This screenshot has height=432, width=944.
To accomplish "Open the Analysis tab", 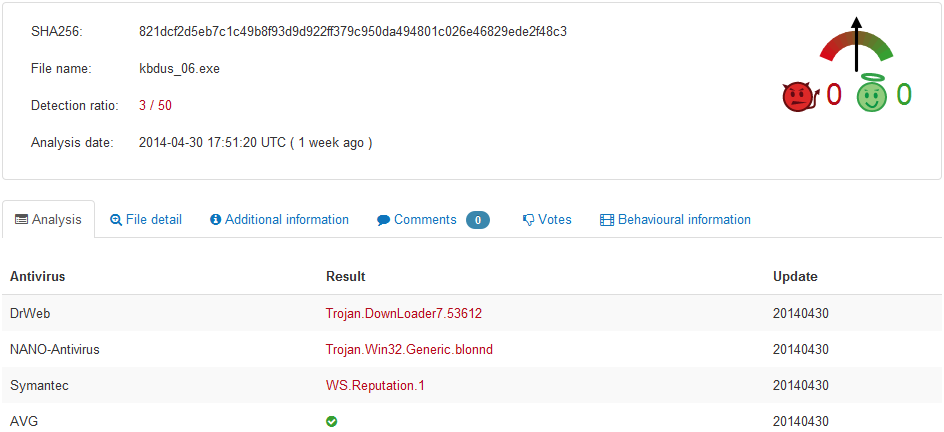I will (48, 220).
